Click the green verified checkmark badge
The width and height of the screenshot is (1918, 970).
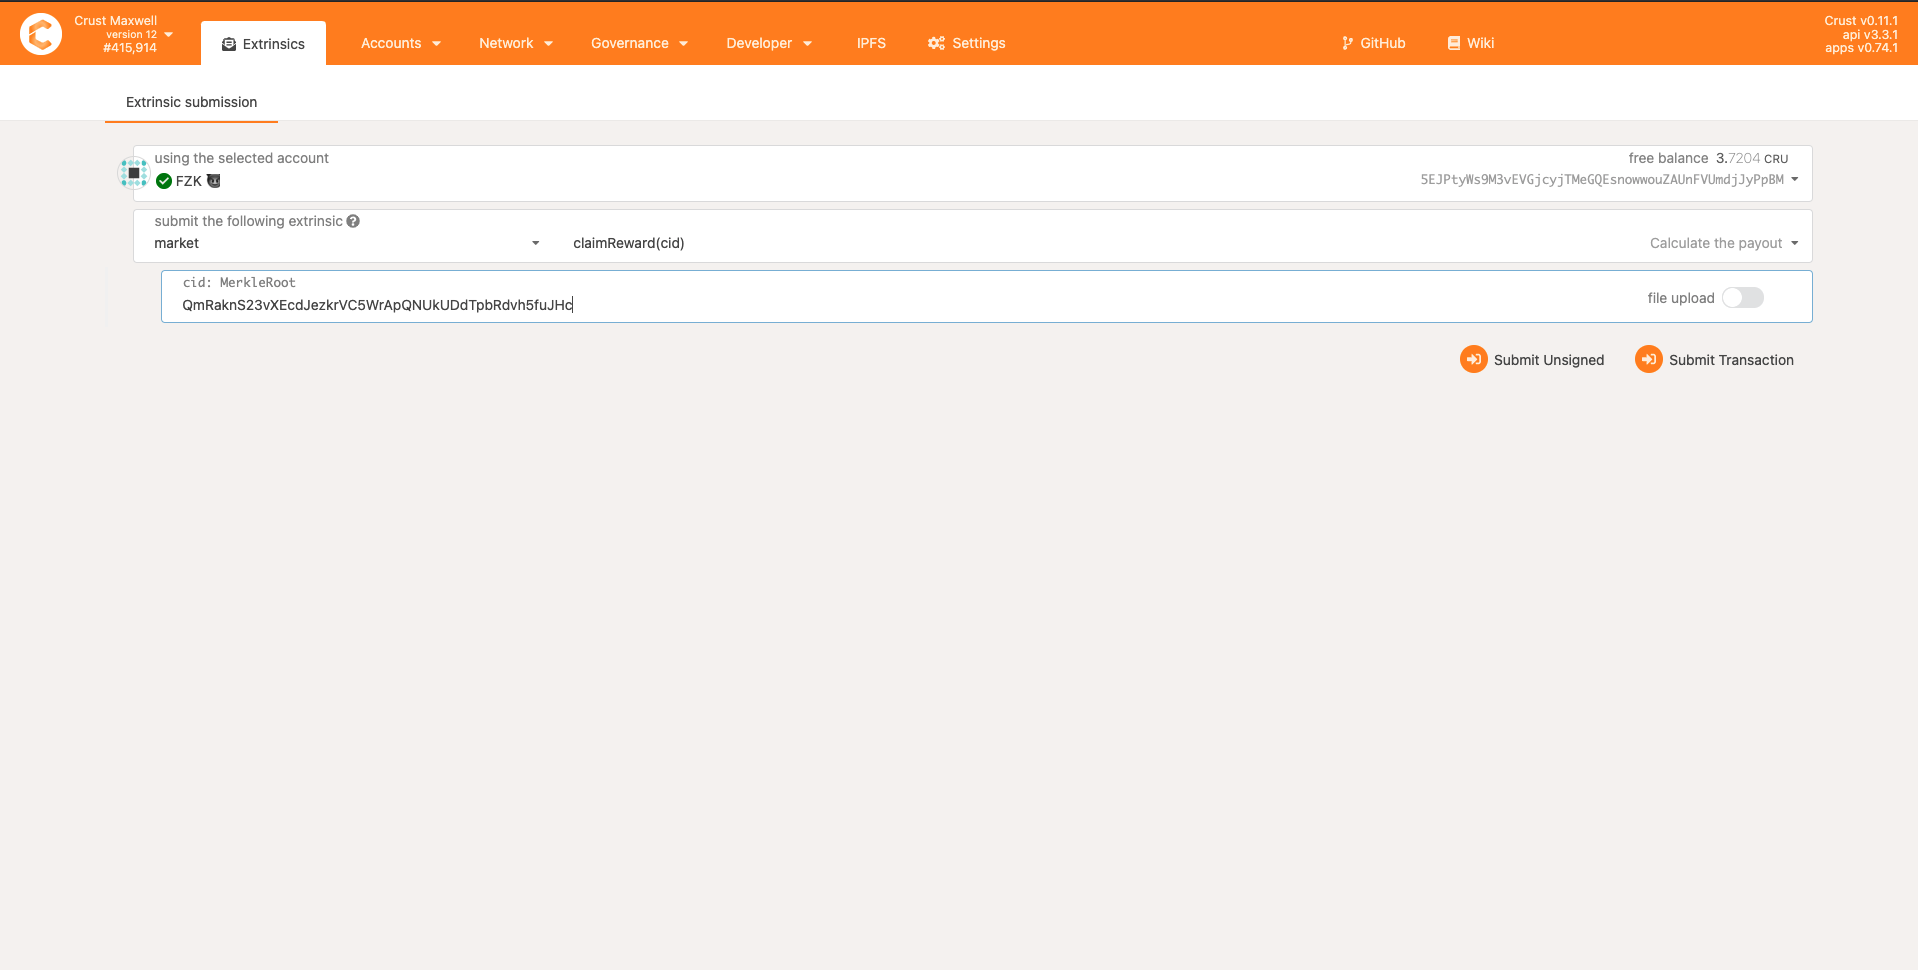[164, 181]
